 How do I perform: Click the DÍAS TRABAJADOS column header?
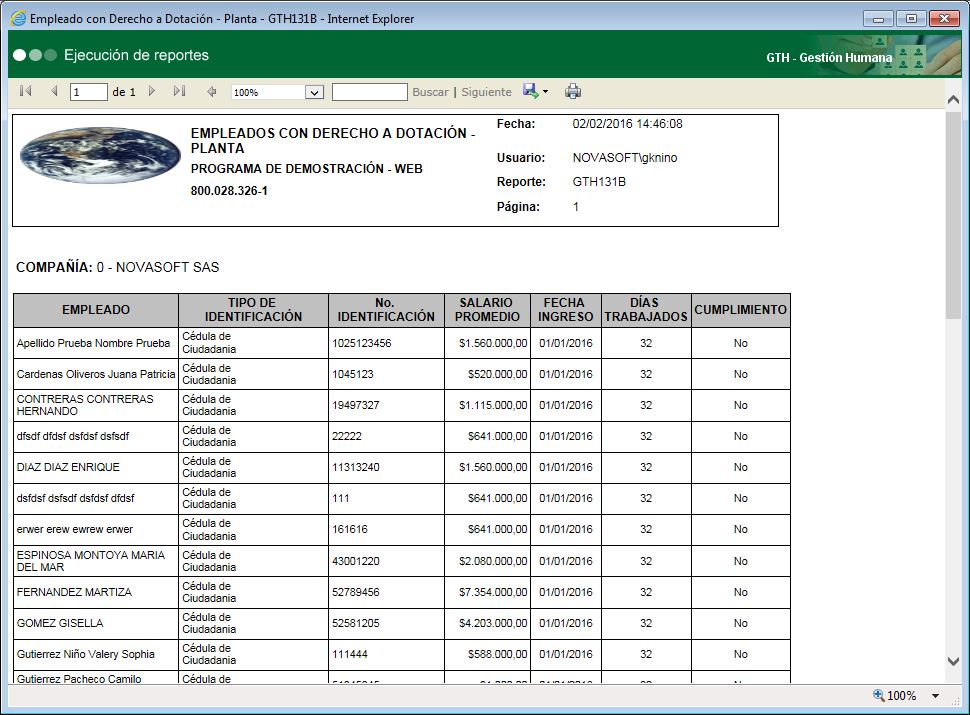[646, 310]
